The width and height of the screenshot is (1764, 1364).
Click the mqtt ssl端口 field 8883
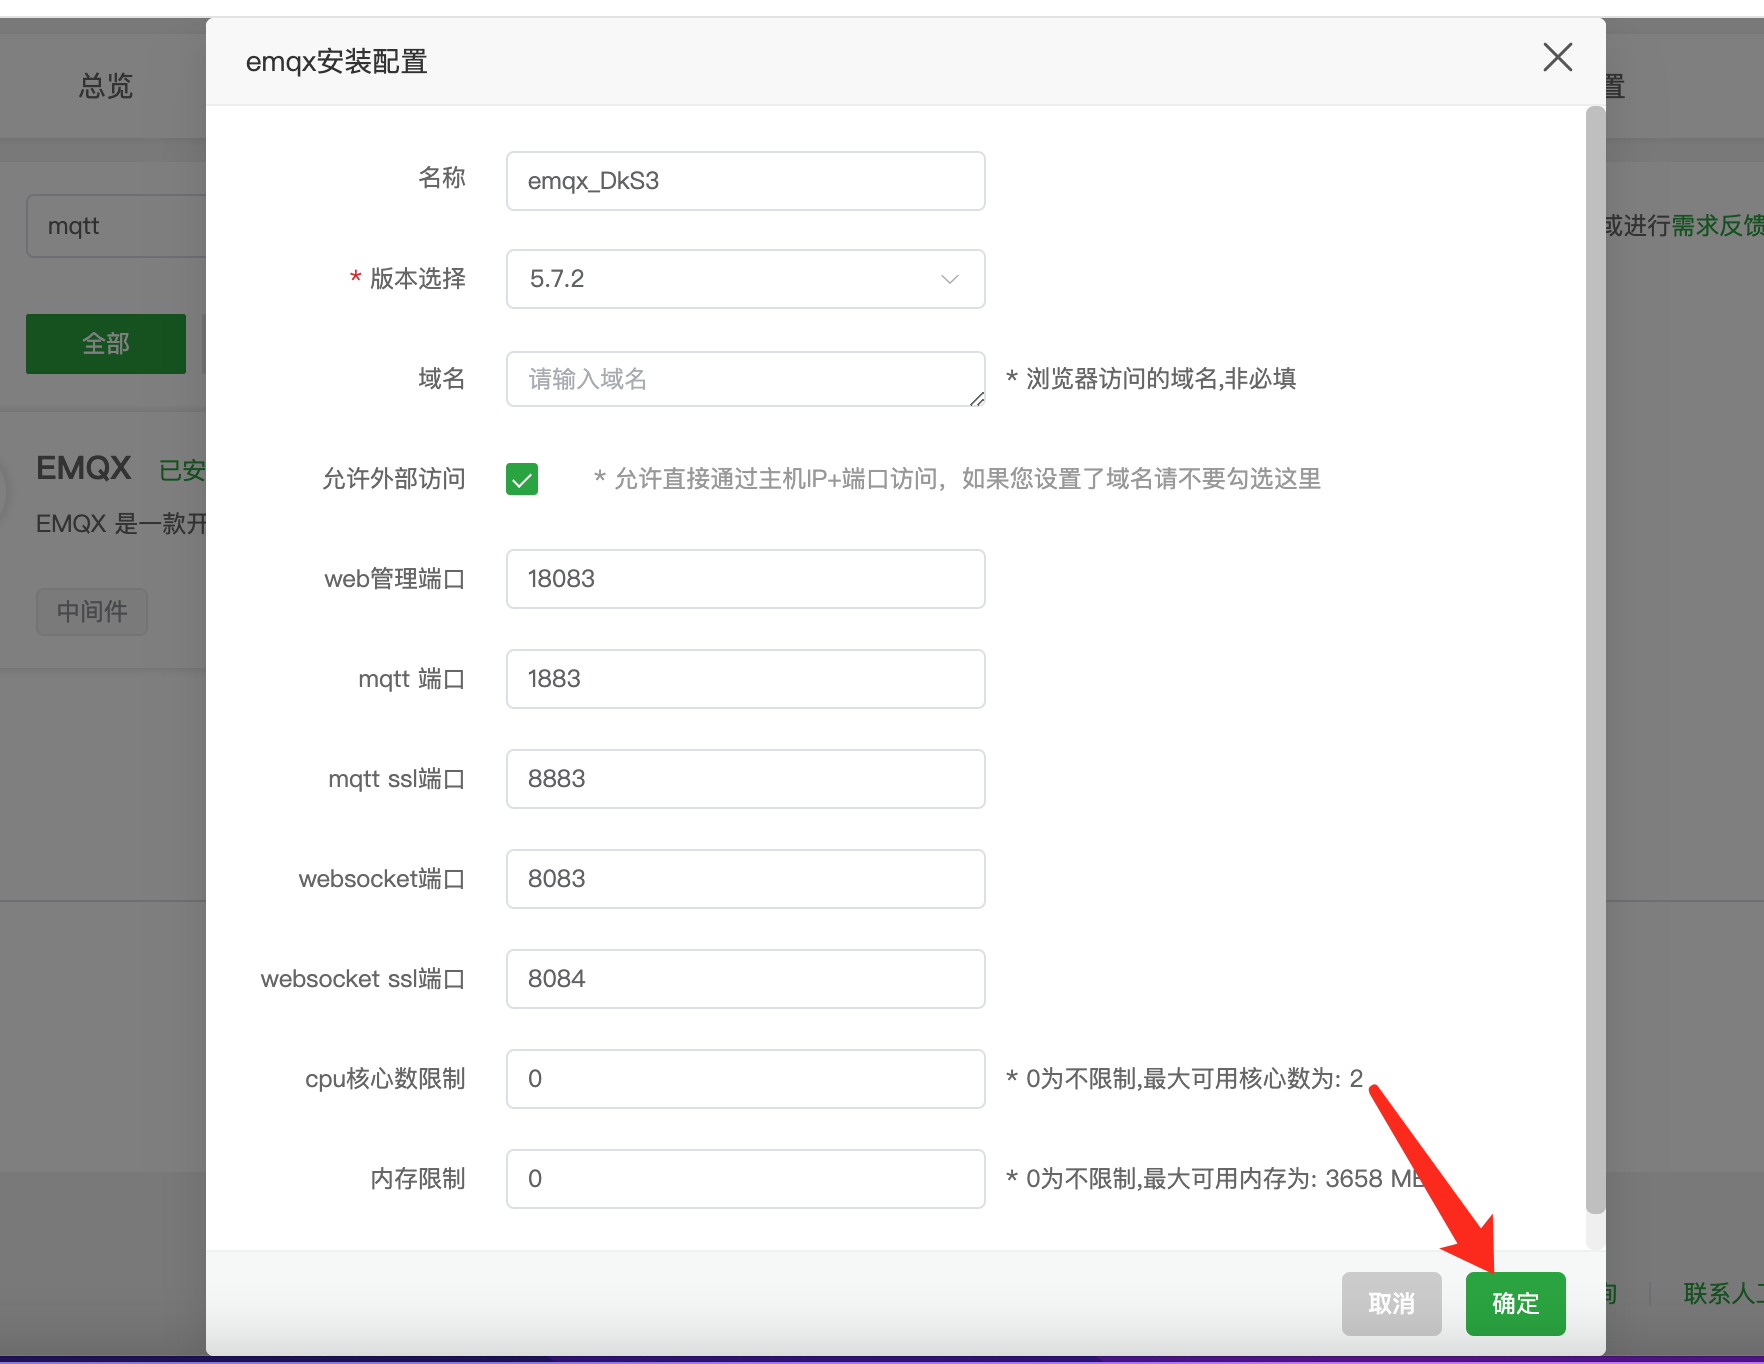[744, 779]
